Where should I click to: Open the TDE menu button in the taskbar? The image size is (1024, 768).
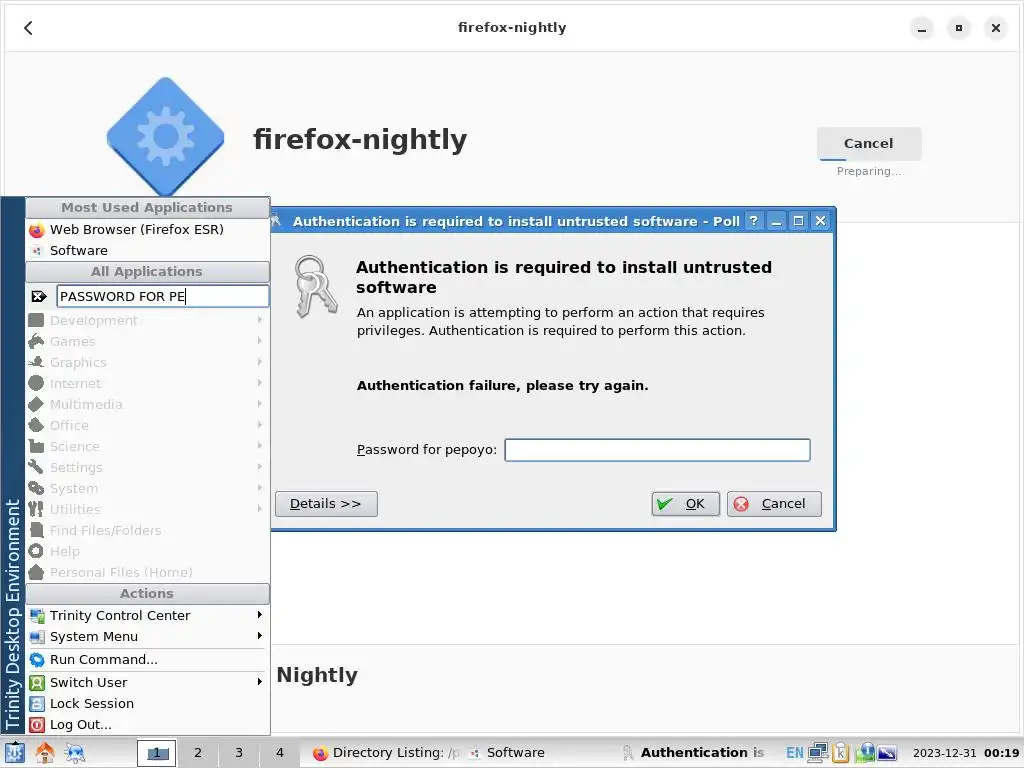coord(14,752)
